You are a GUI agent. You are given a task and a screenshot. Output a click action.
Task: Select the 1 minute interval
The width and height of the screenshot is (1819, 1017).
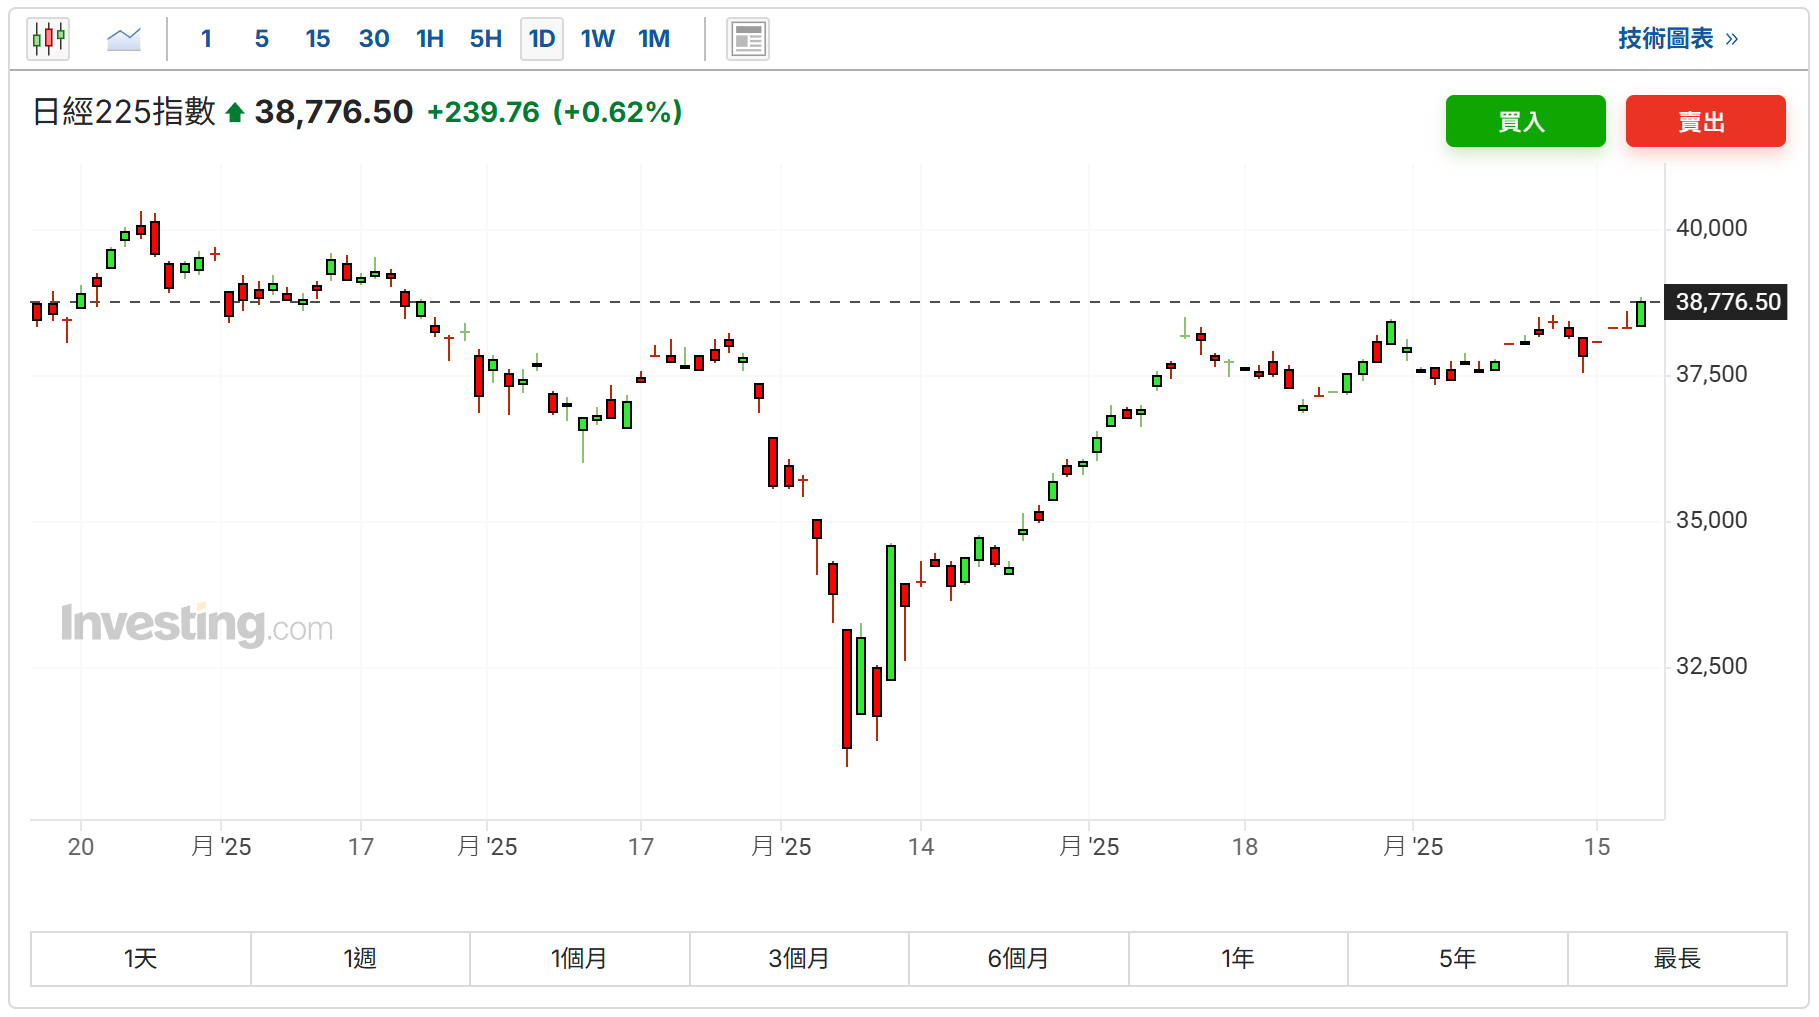click(x=206, y=39)
